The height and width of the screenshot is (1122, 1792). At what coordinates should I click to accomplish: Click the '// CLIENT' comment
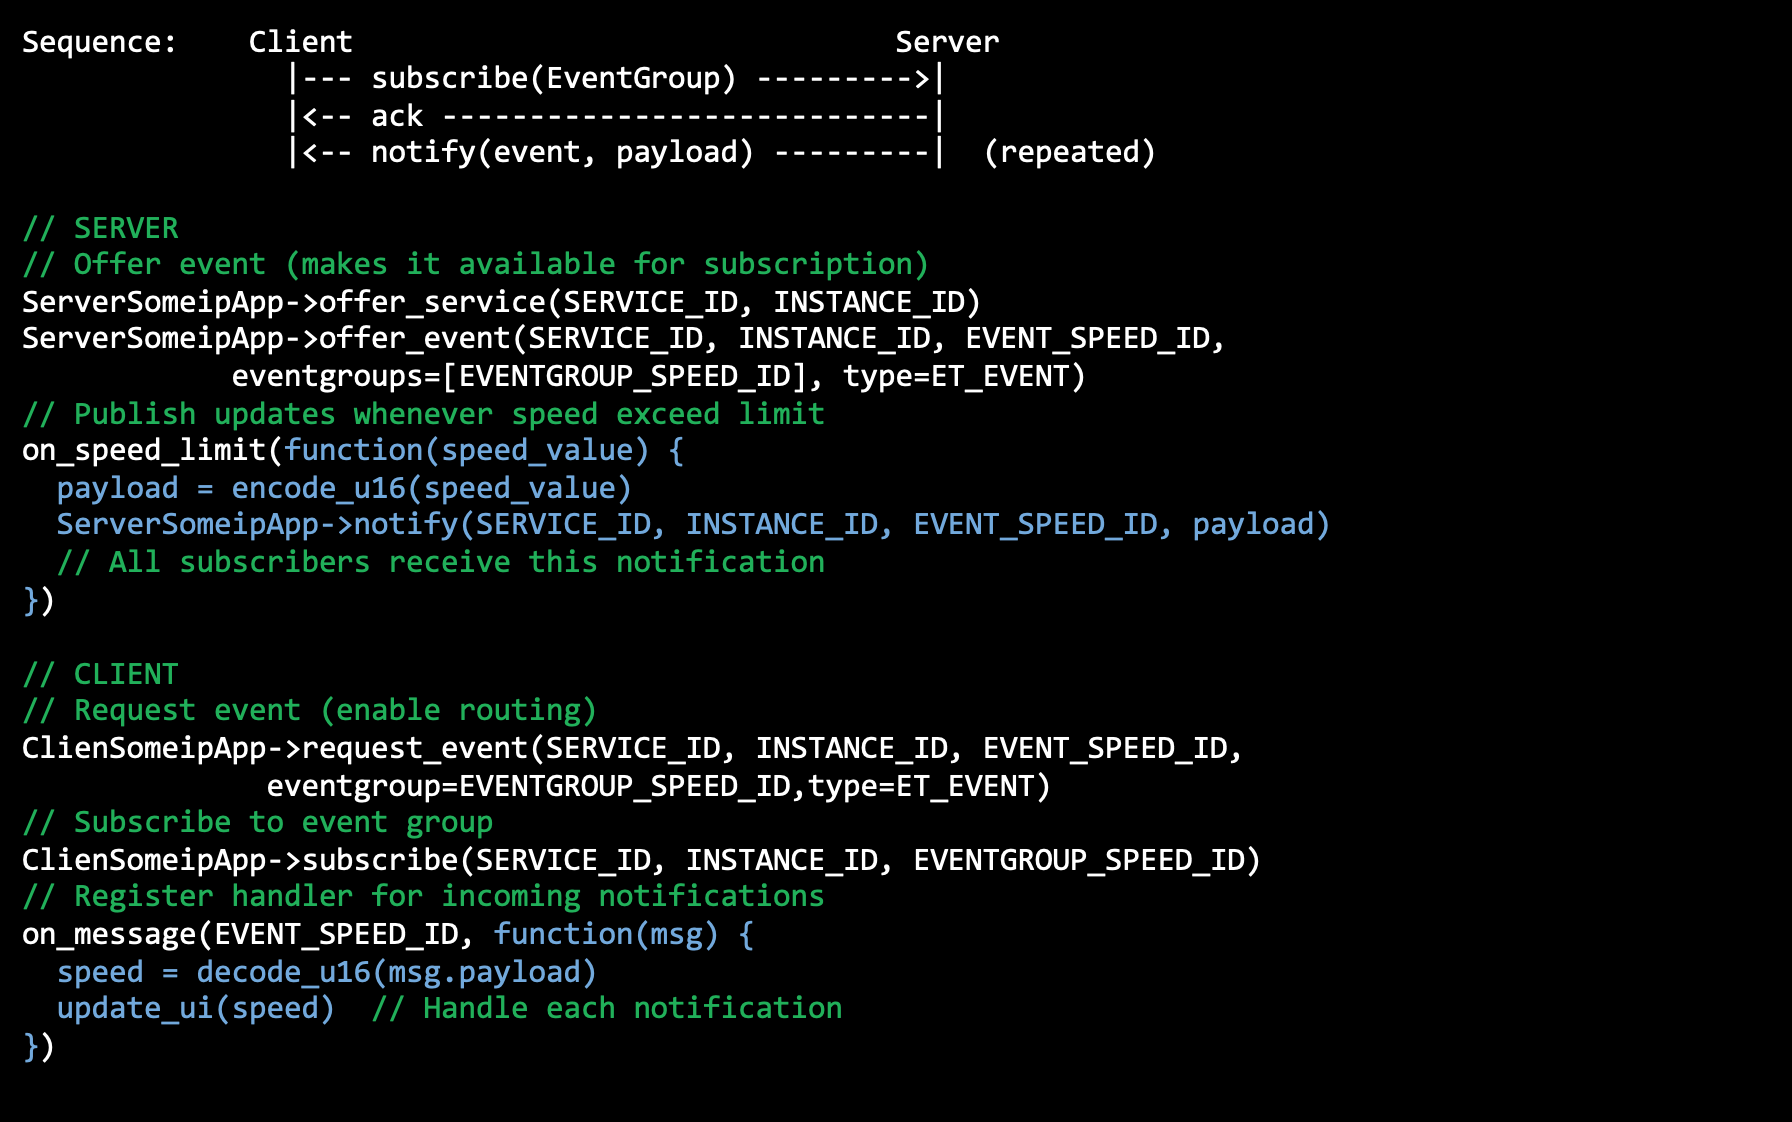pyautogui.click(x=100, y=674)
